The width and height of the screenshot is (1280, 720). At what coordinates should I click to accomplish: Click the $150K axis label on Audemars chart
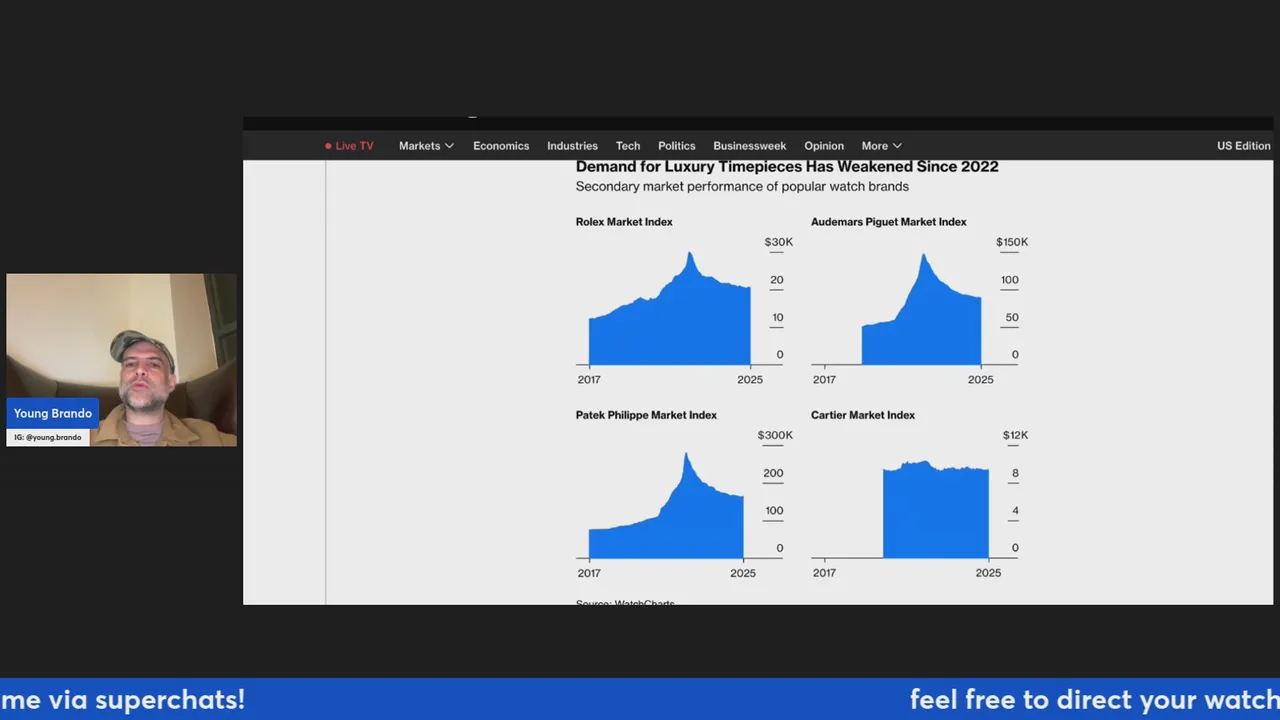pyautogui.click(x=1012, y=242)
